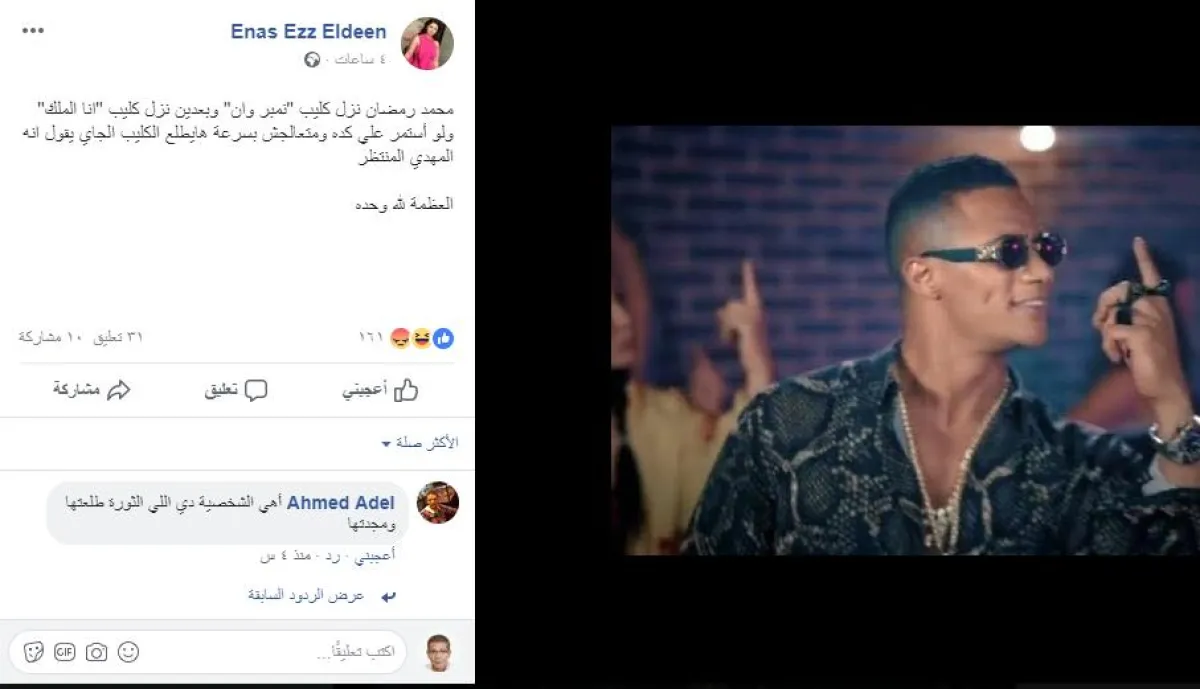Click the thumbs-up like icon under post
Screen dimensions: 1200x689
[x=406, y=391]
